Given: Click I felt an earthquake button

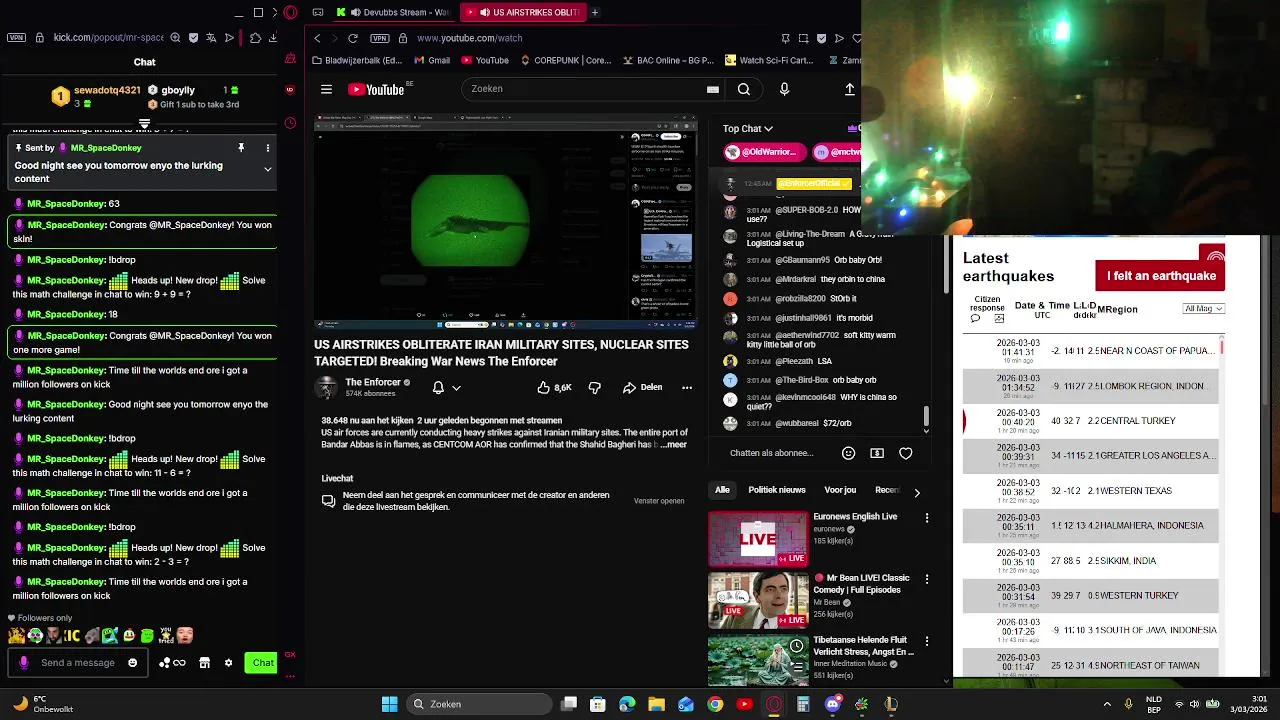Looking at the screenshot, I should 1160,276.
